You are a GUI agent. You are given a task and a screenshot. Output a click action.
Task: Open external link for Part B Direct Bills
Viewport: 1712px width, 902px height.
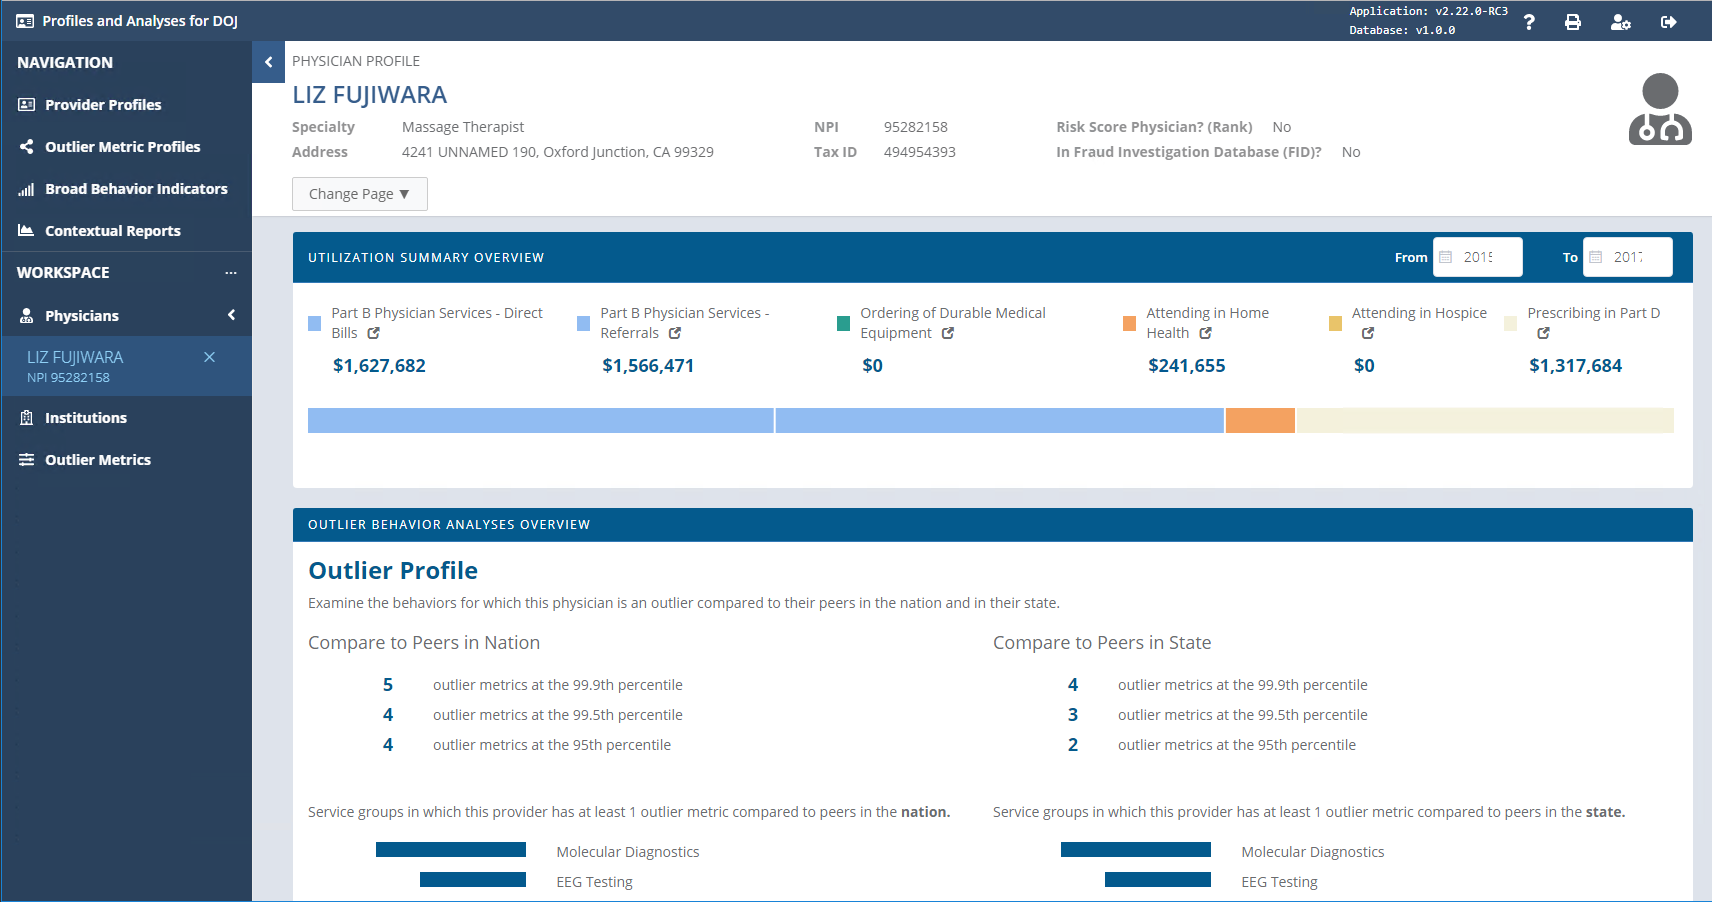[x=374, y=333]
